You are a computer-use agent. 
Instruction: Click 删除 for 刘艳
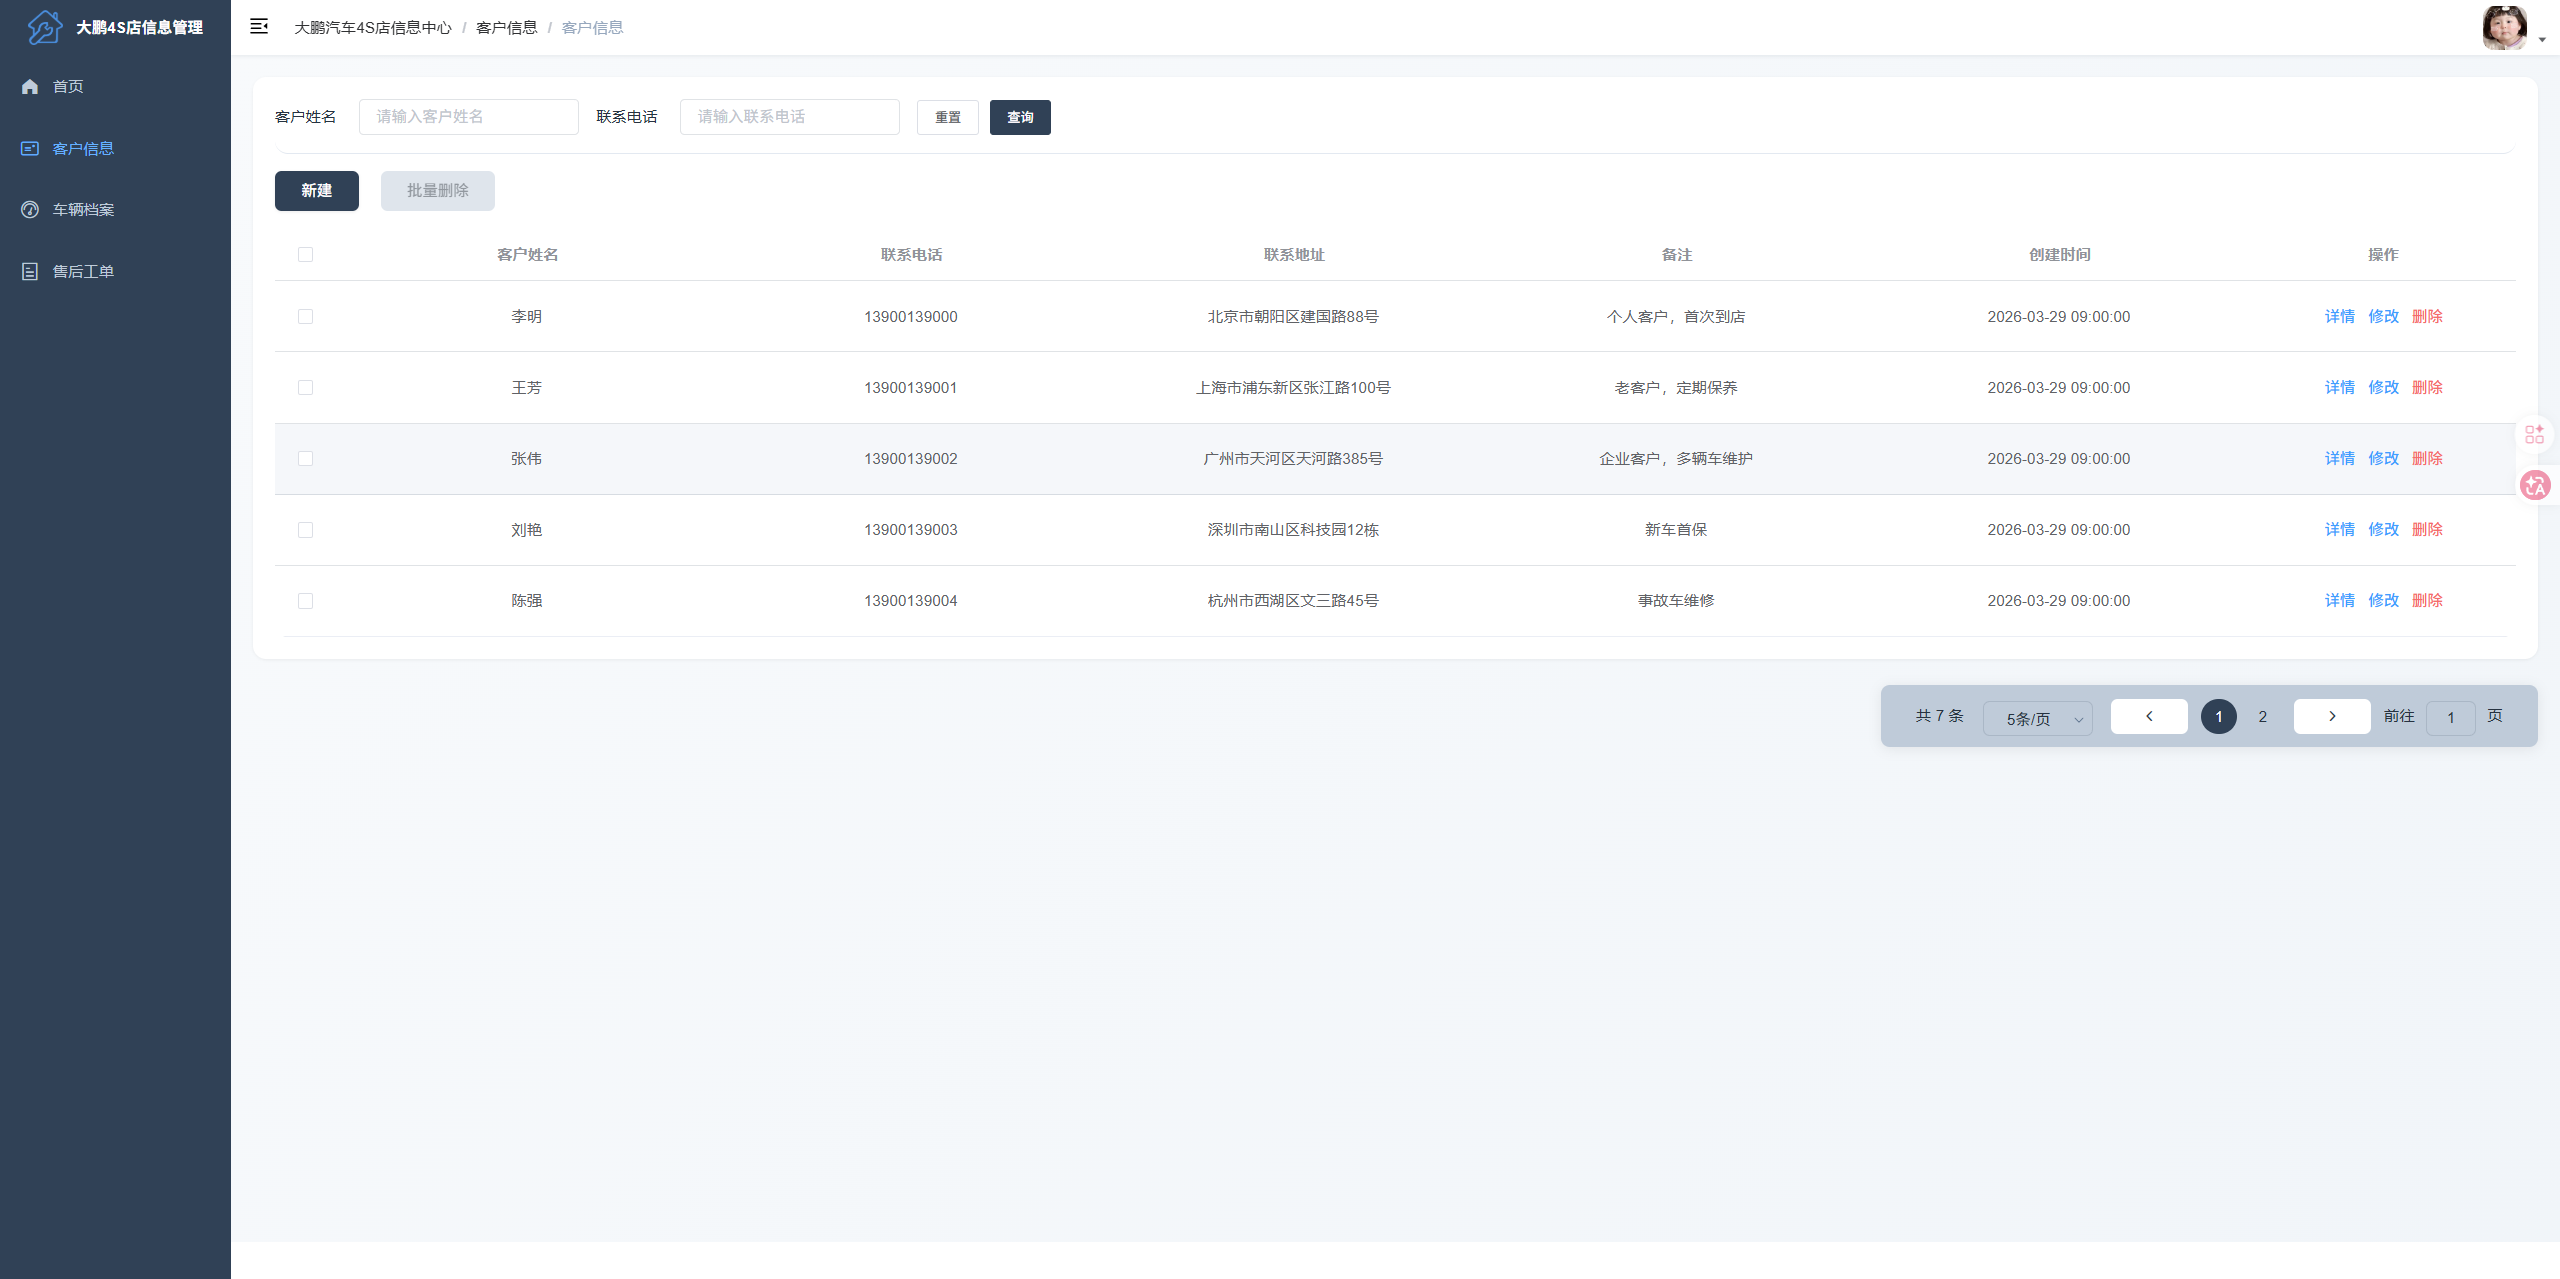pyautogui.click(x=2428, y=530)
